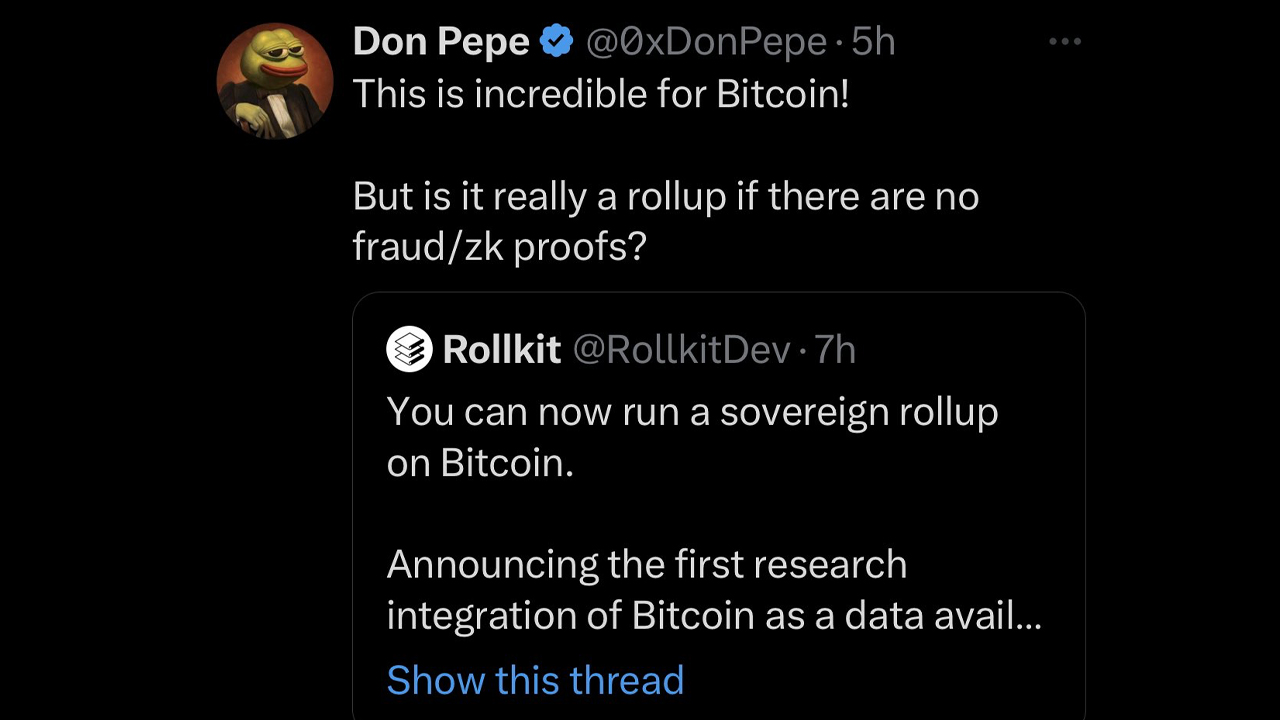
Task: Open the Don Pepe display name
Action: click(x=441, y=41)
